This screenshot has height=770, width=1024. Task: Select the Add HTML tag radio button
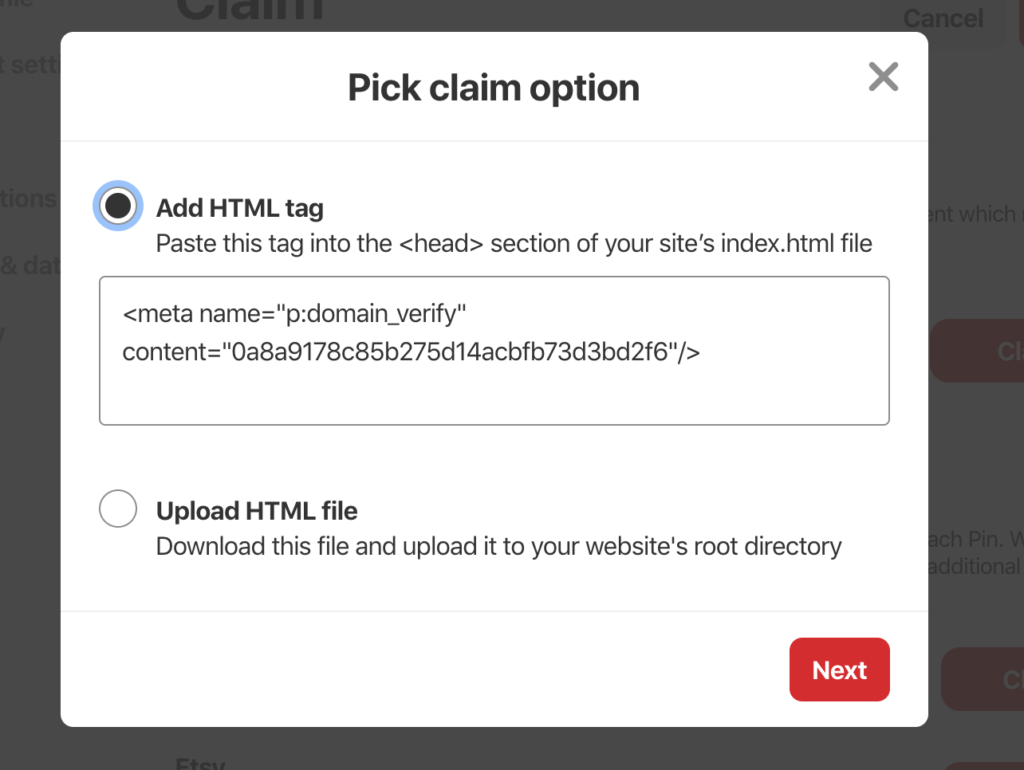pos(118,206)
